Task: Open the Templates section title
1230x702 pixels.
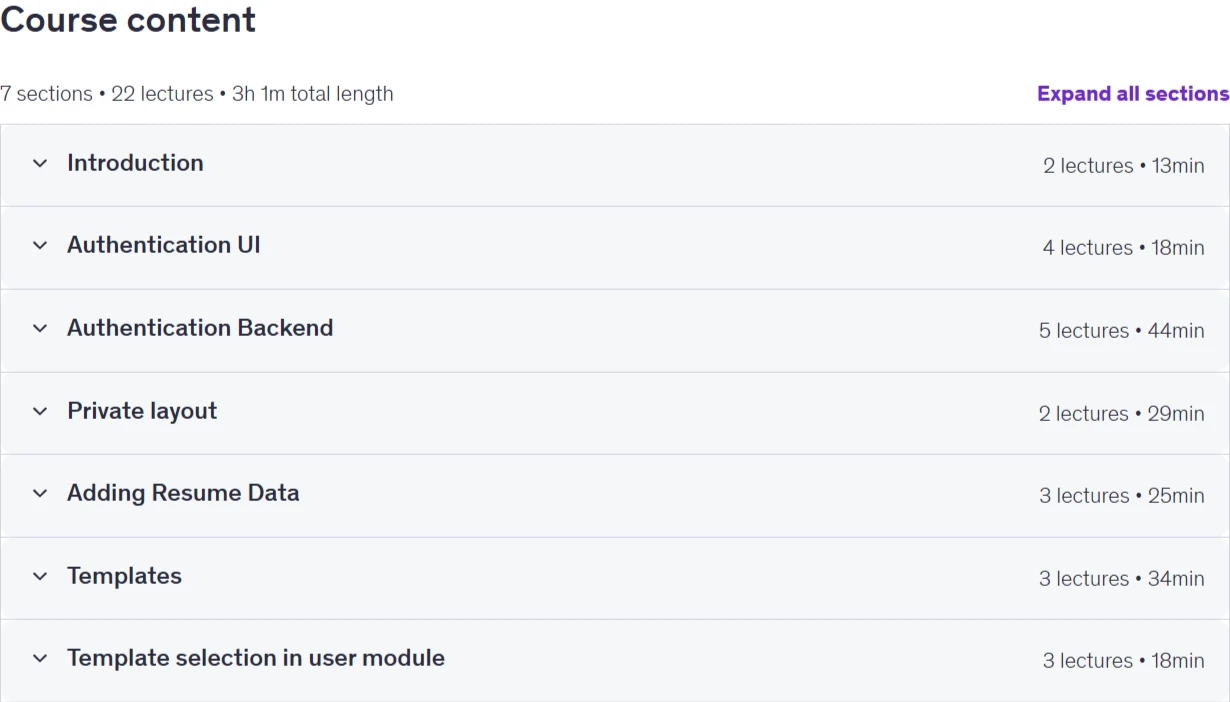Action: pos(124,576)
